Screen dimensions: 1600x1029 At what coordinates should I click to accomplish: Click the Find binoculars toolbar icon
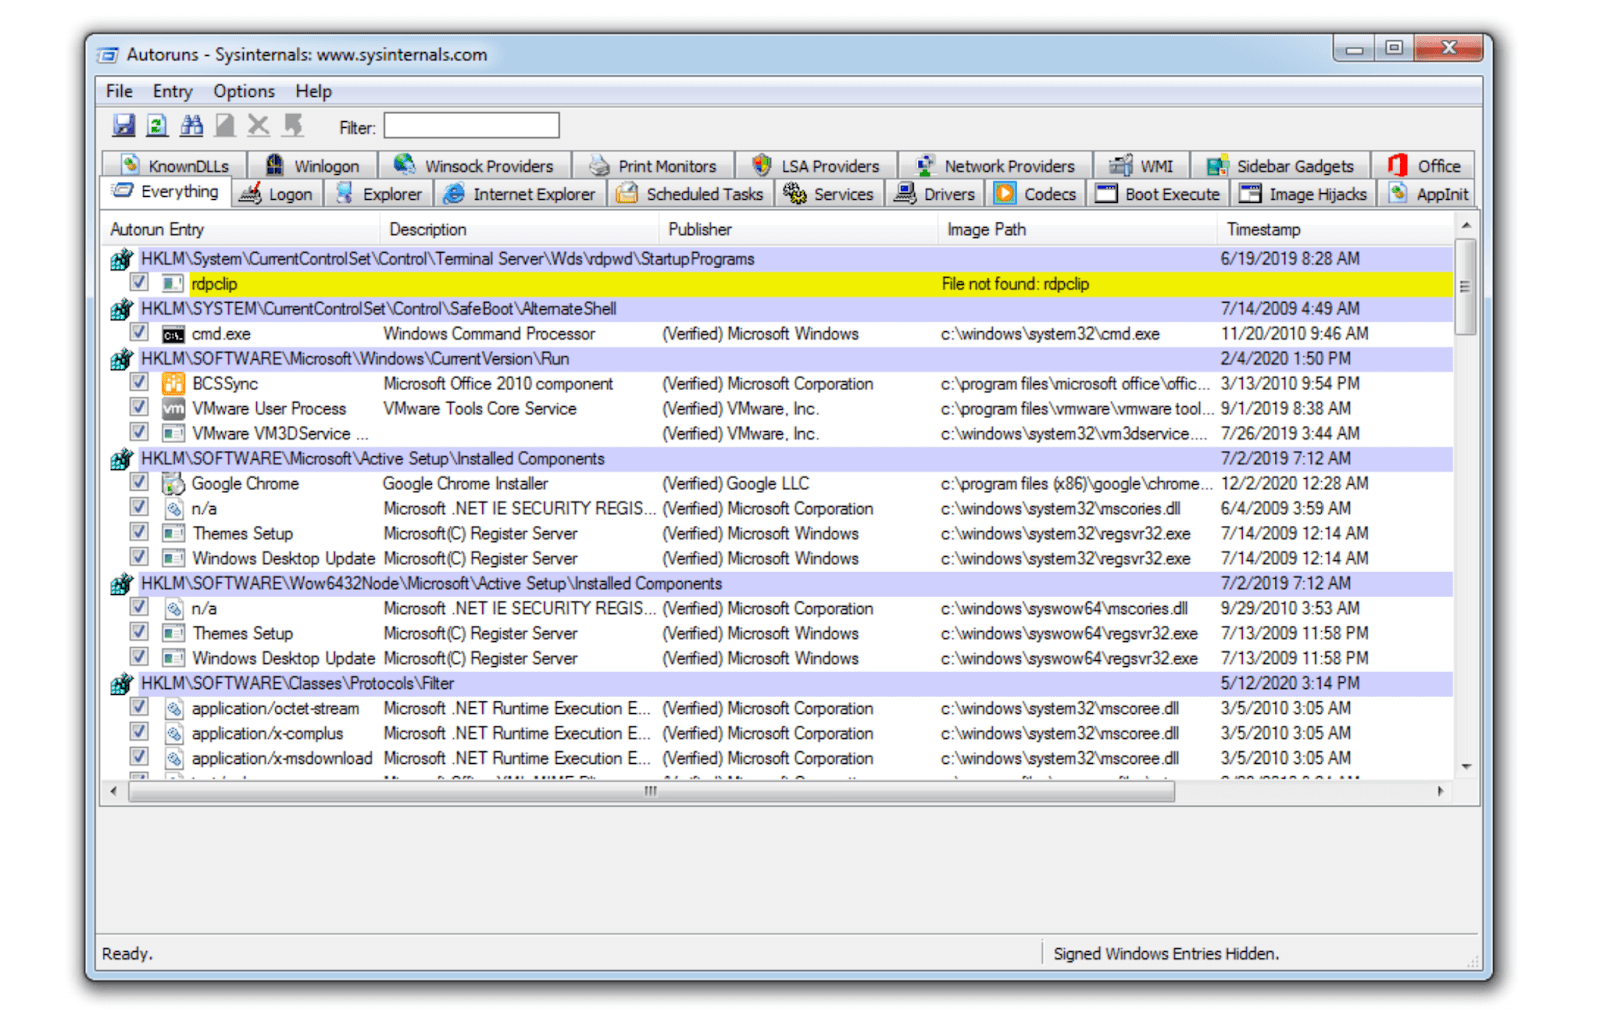tap(191, 125)
